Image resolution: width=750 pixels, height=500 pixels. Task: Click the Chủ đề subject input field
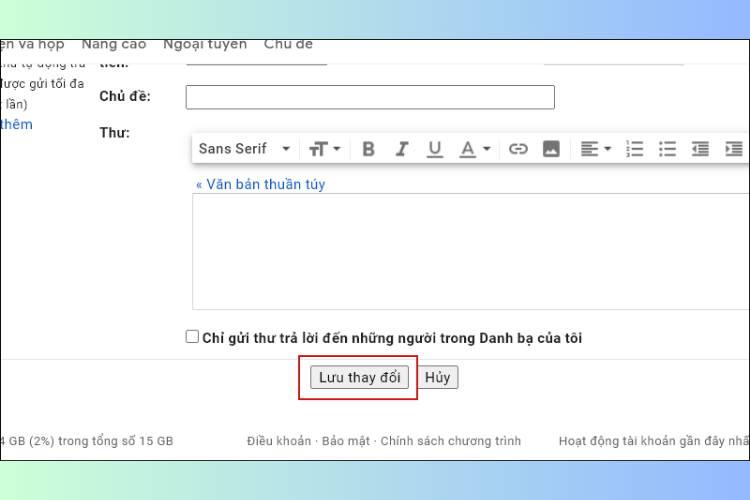pos(370,97)
